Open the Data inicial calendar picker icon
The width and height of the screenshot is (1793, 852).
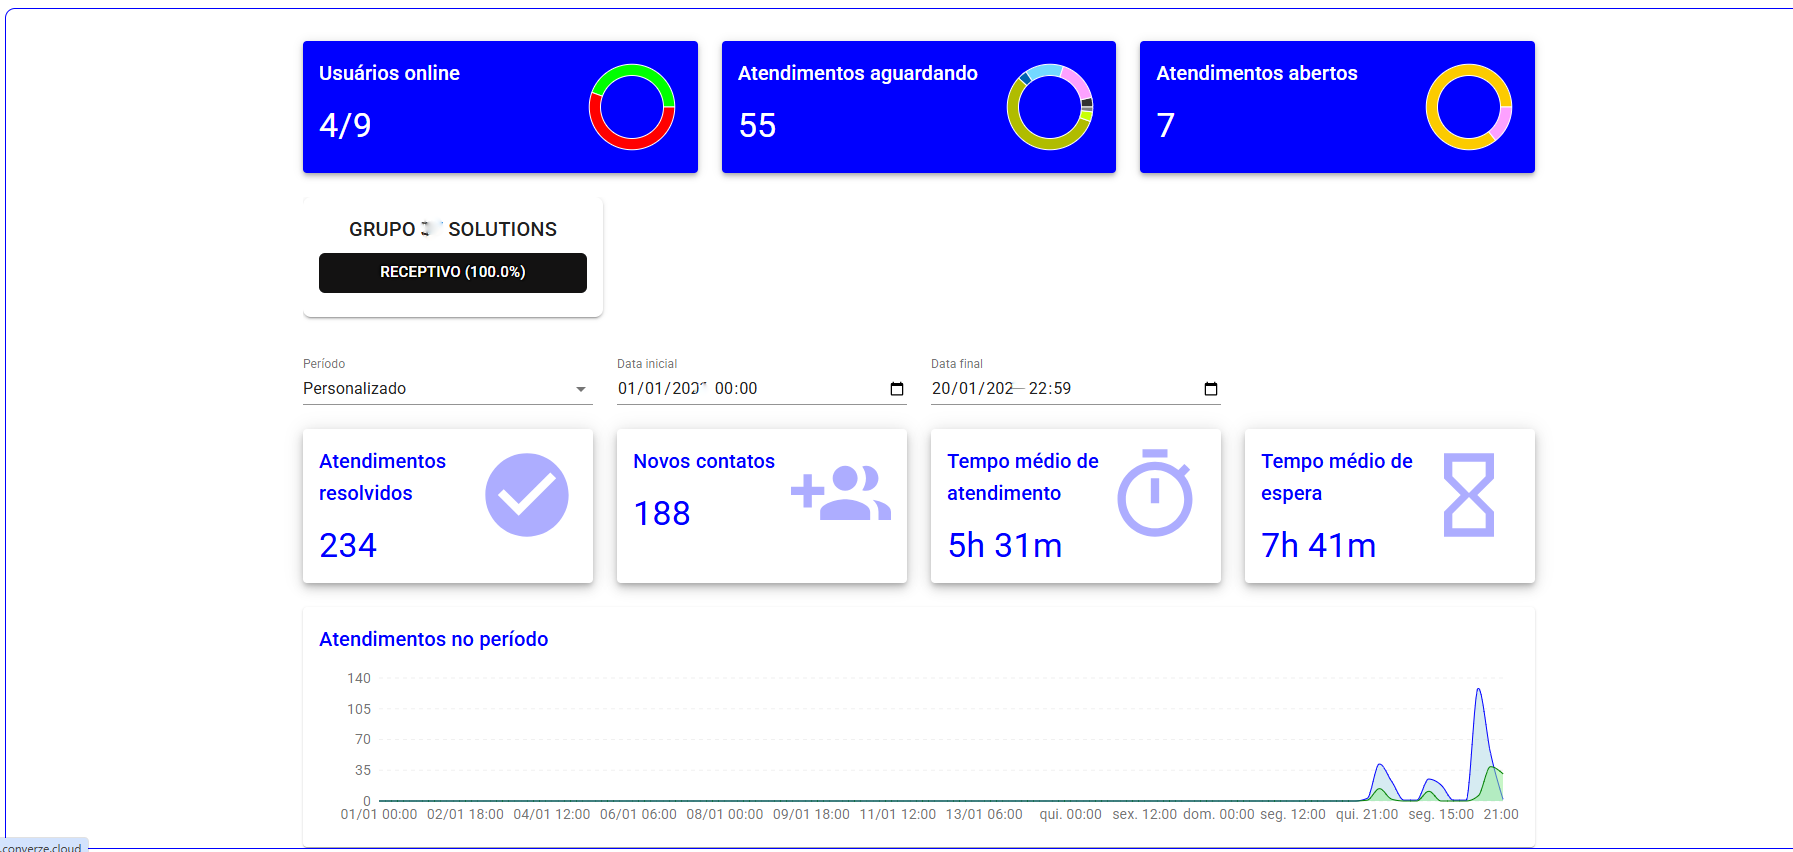point(897,389)
